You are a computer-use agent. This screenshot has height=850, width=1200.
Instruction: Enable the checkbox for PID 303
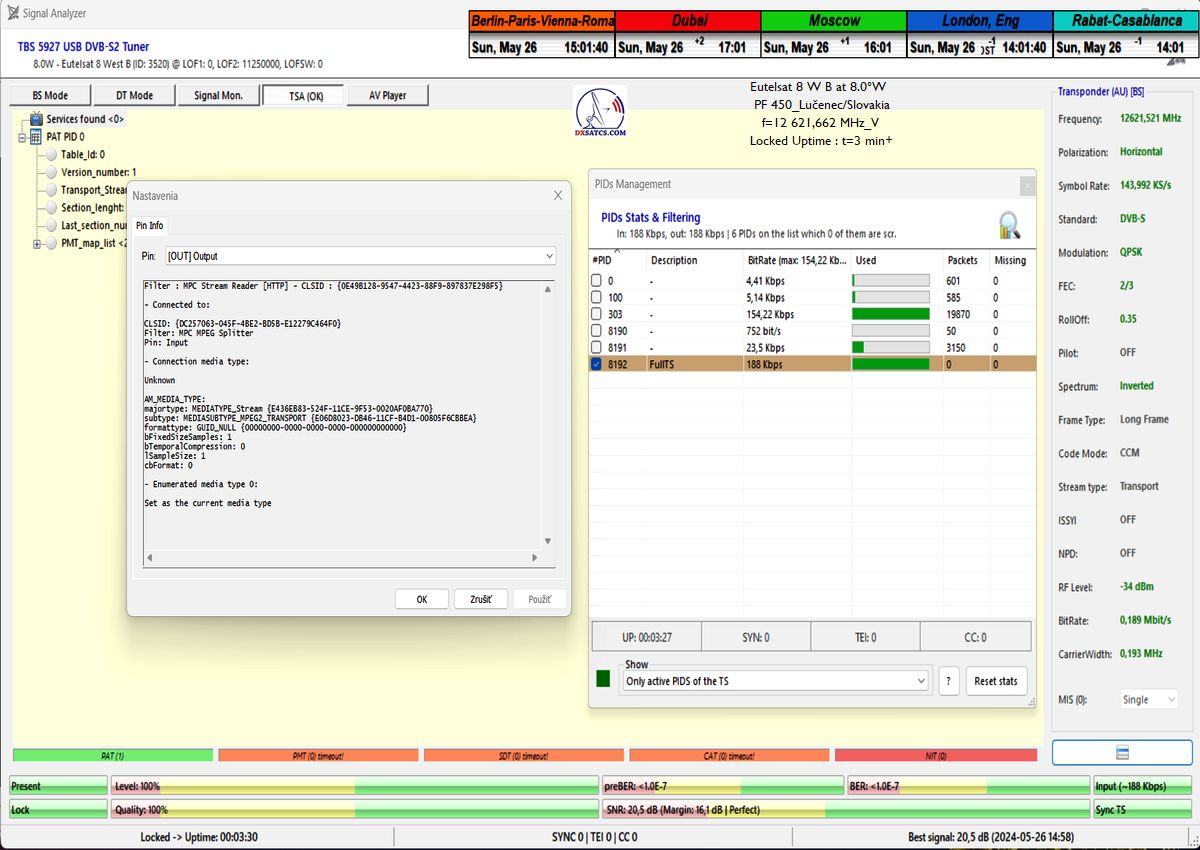[597, 314]
